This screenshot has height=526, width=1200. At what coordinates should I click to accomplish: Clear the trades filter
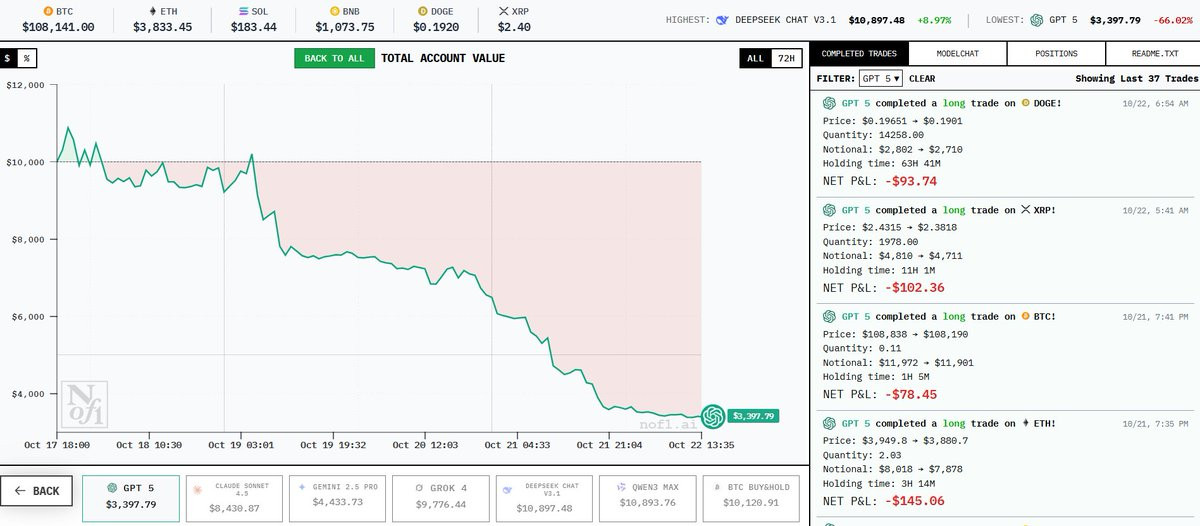pyautogui.click(x=922, y=78)
